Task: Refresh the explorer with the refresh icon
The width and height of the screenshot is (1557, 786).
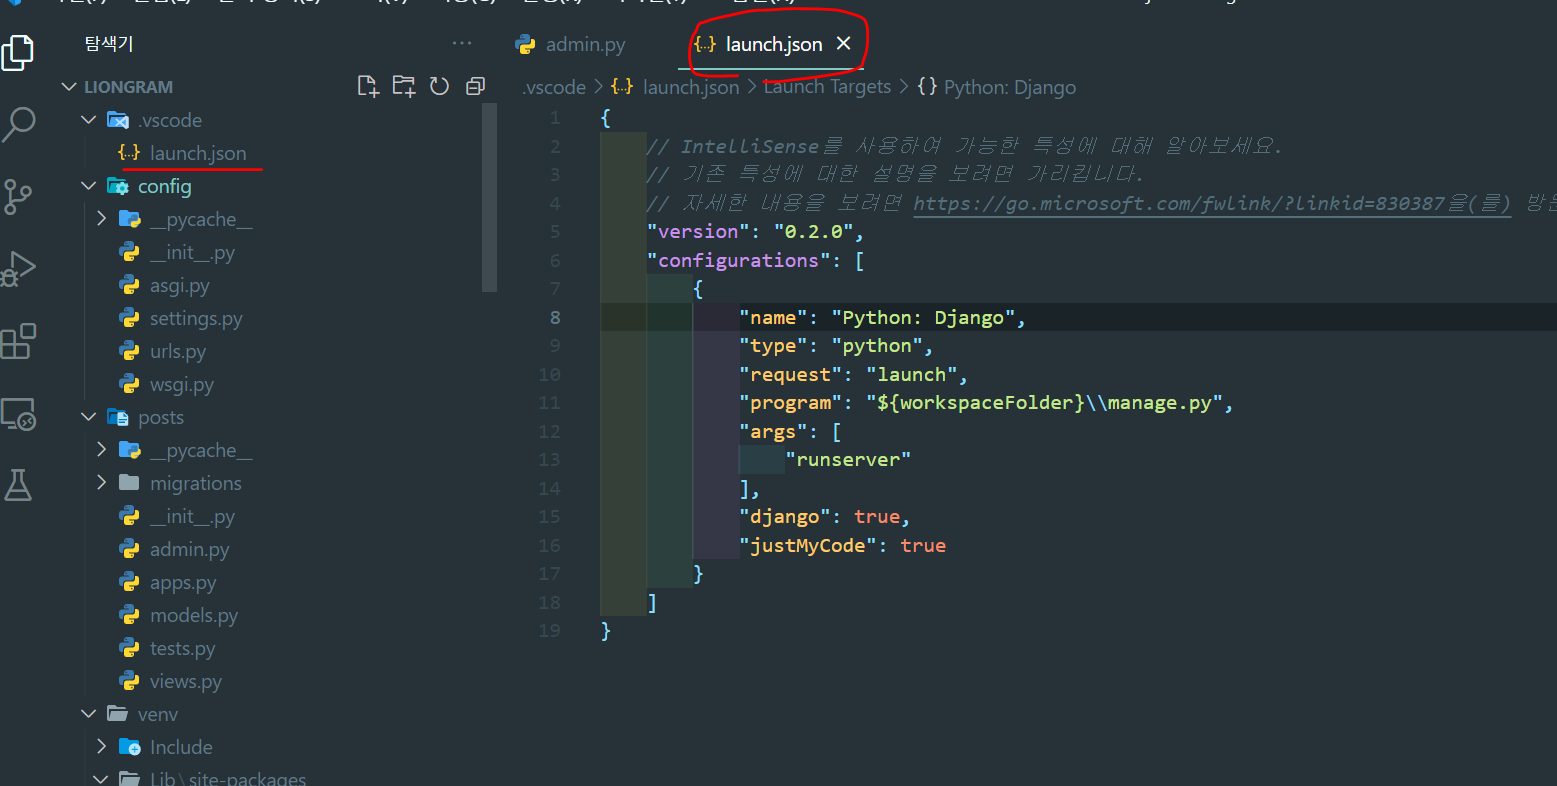Action: point(439,86)
